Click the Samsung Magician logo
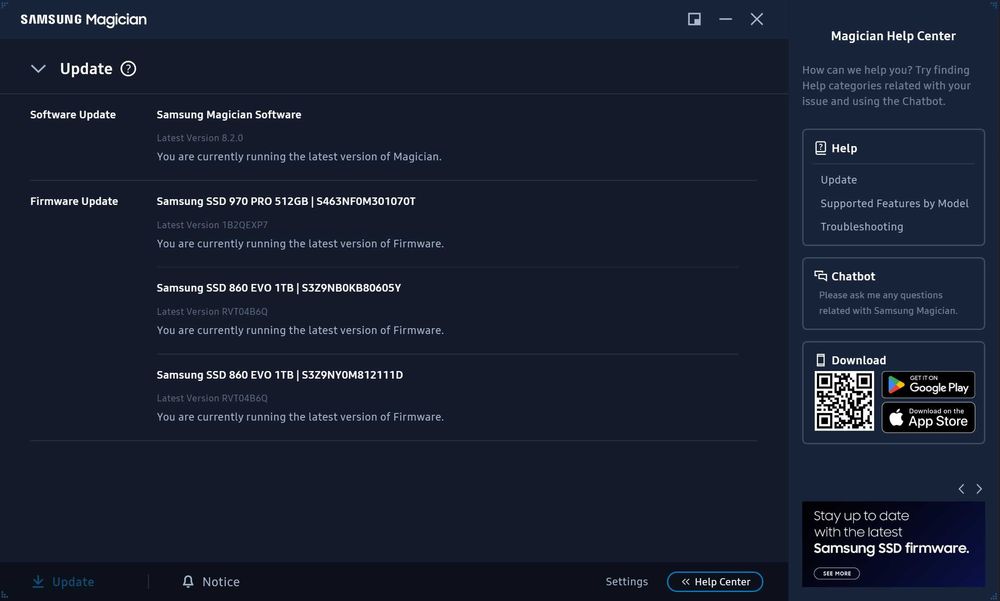Viewport: 1000px width, 601px height. coord(84,20)
